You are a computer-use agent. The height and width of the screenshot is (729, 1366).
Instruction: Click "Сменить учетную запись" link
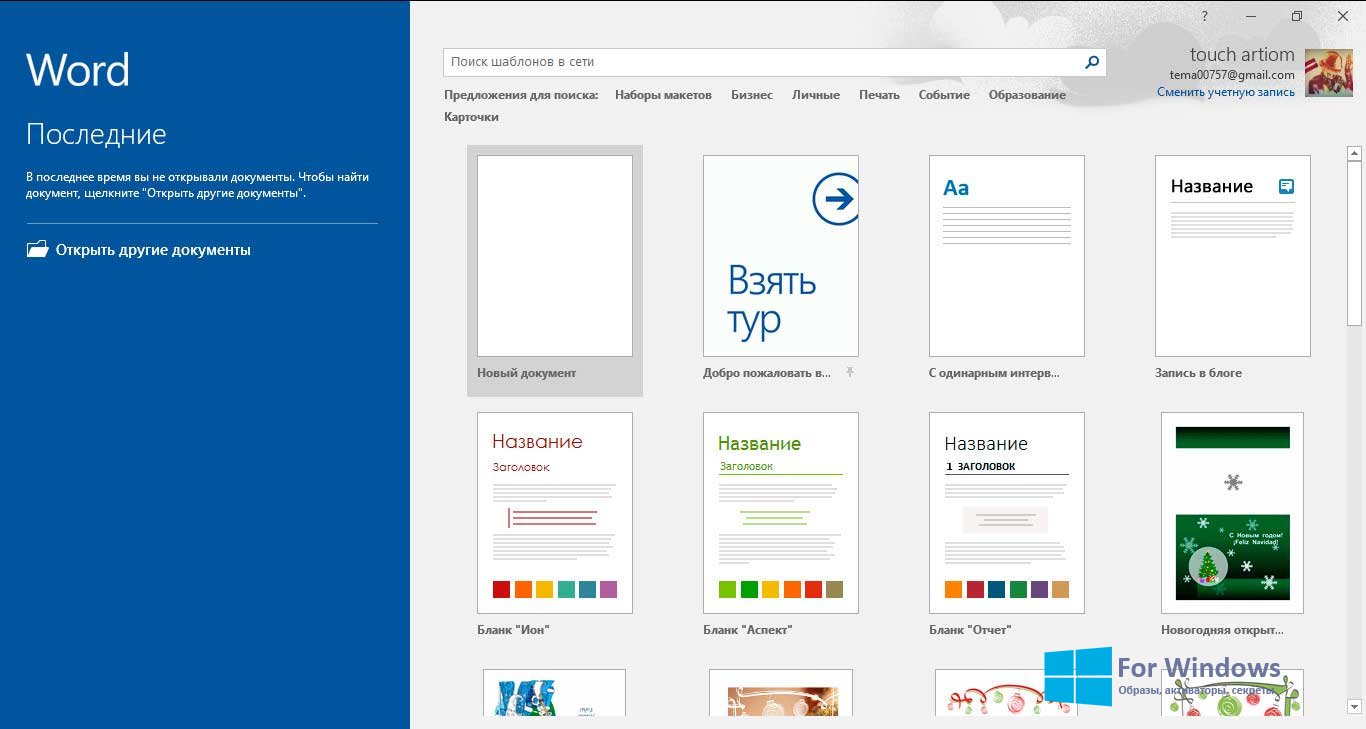click(1226, 92)
